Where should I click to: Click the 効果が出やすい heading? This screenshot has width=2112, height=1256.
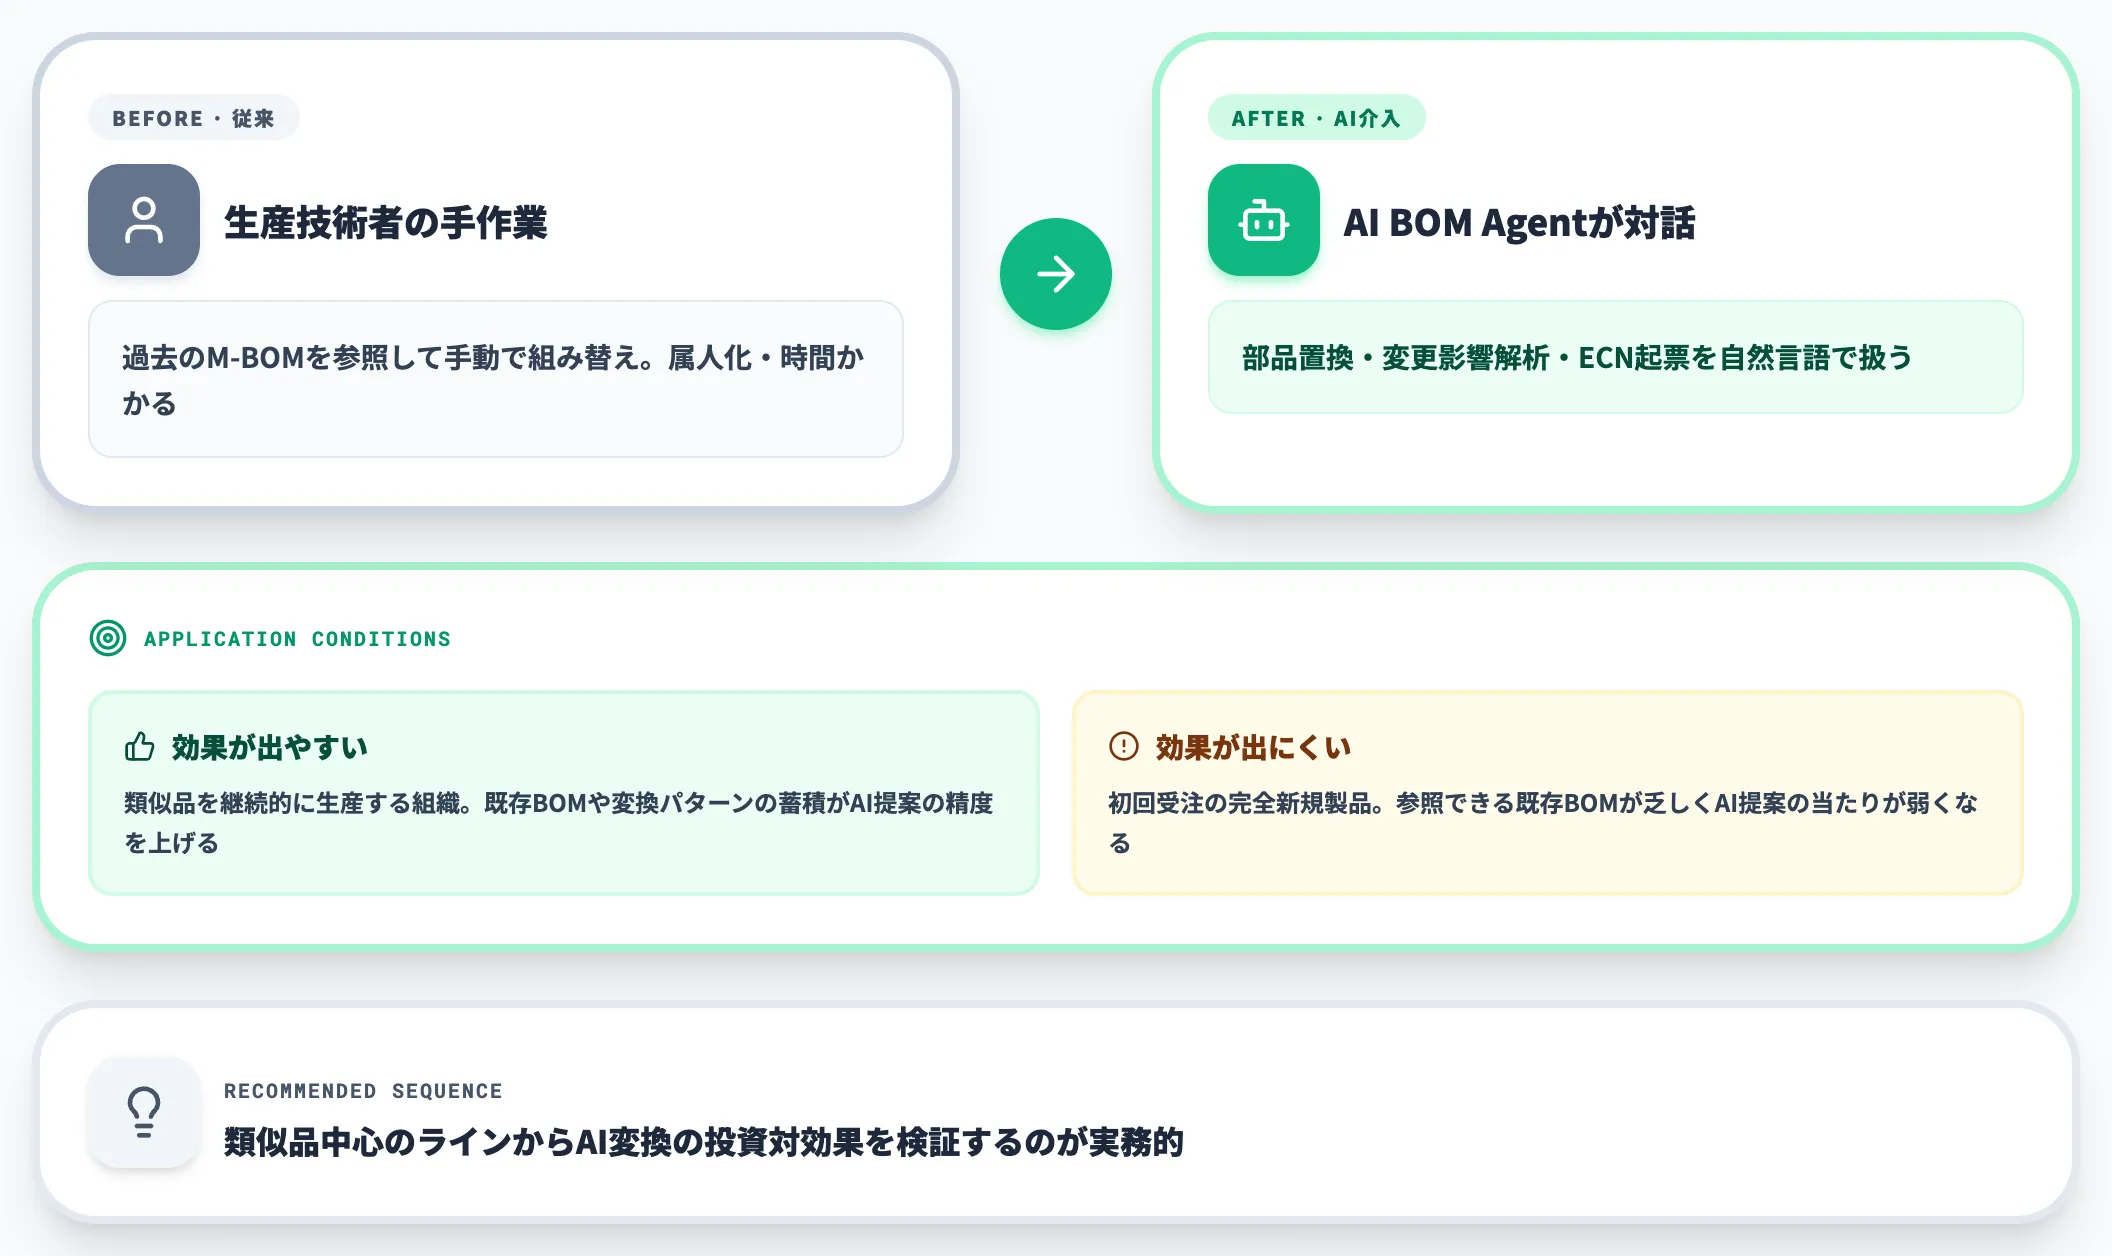click(x=270, y=747)
